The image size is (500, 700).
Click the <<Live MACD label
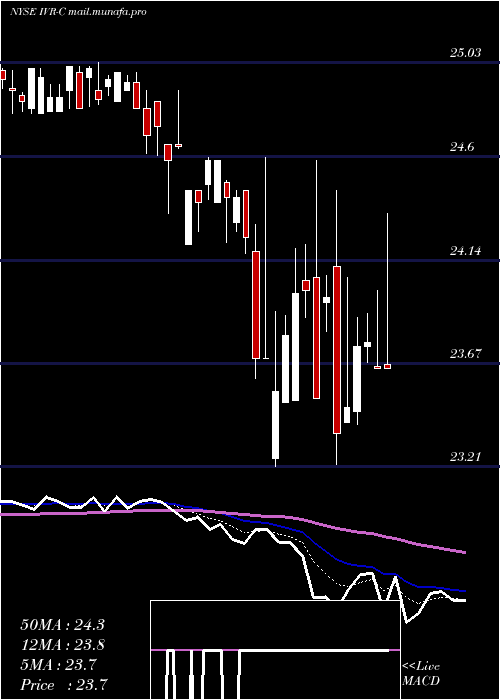point(421,673)
